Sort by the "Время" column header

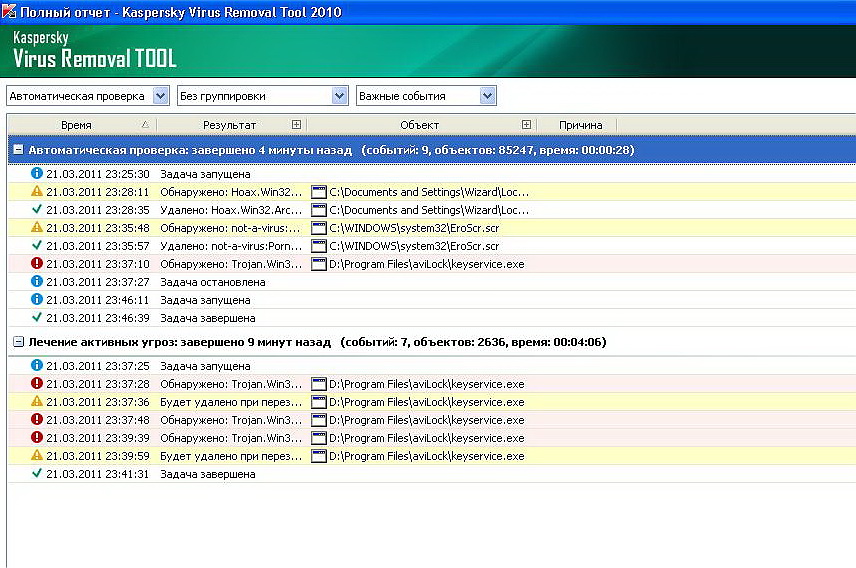pos(76,125)
